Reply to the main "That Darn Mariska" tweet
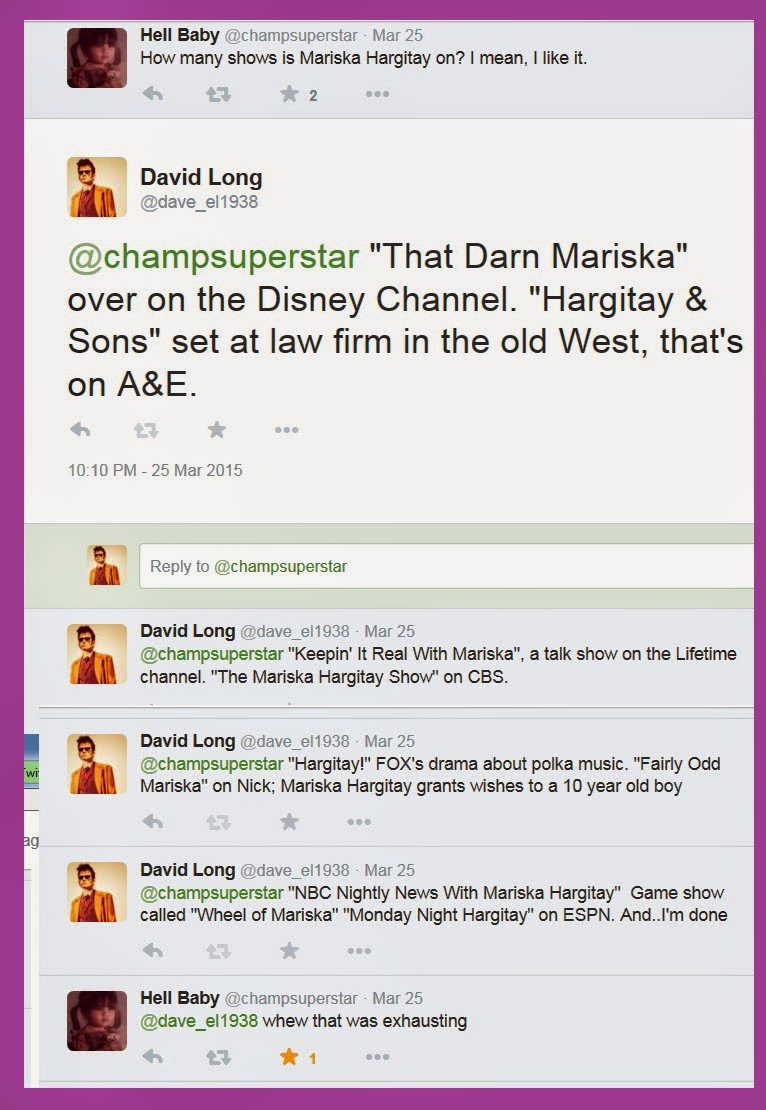This screenshot has height=1110, width=766. coord(81,429)
